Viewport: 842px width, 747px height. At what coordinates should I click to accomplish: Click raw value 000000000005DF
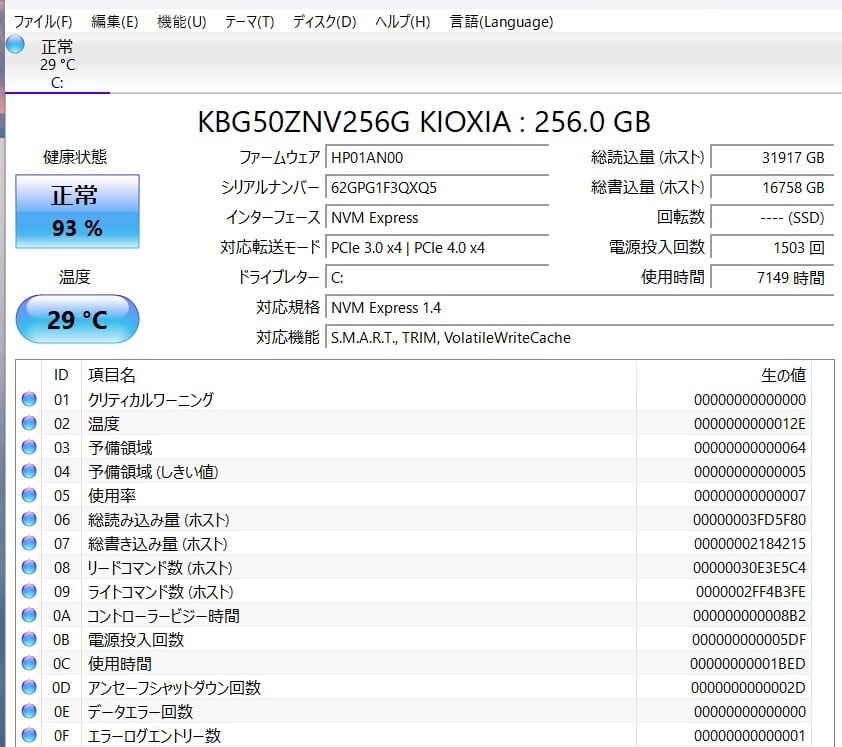click(x=749, y=640)
